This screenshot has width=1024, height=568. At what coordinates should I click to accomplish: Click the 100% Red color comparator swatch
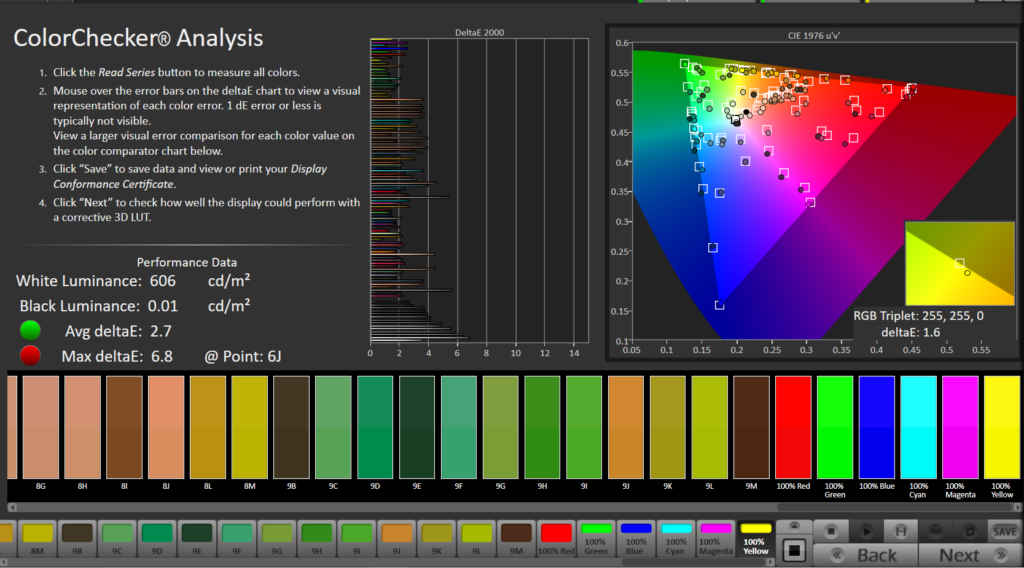pos(793,427)
